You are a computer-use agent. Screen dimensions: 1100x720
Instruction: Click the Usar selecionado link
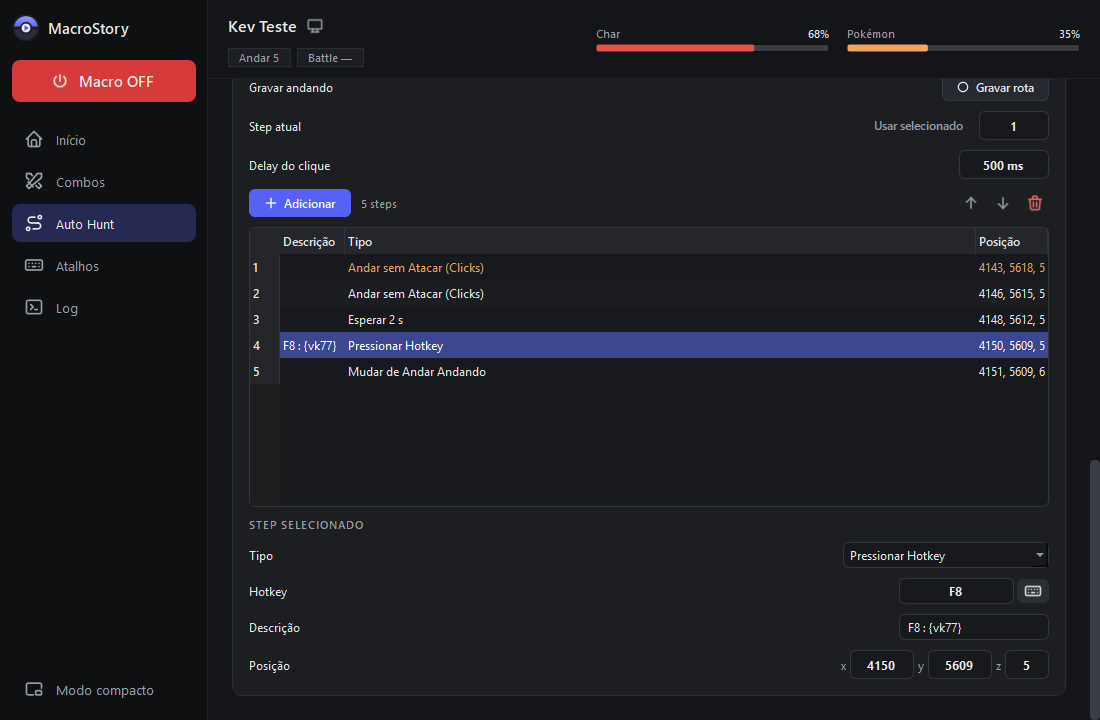click(918, 126)
